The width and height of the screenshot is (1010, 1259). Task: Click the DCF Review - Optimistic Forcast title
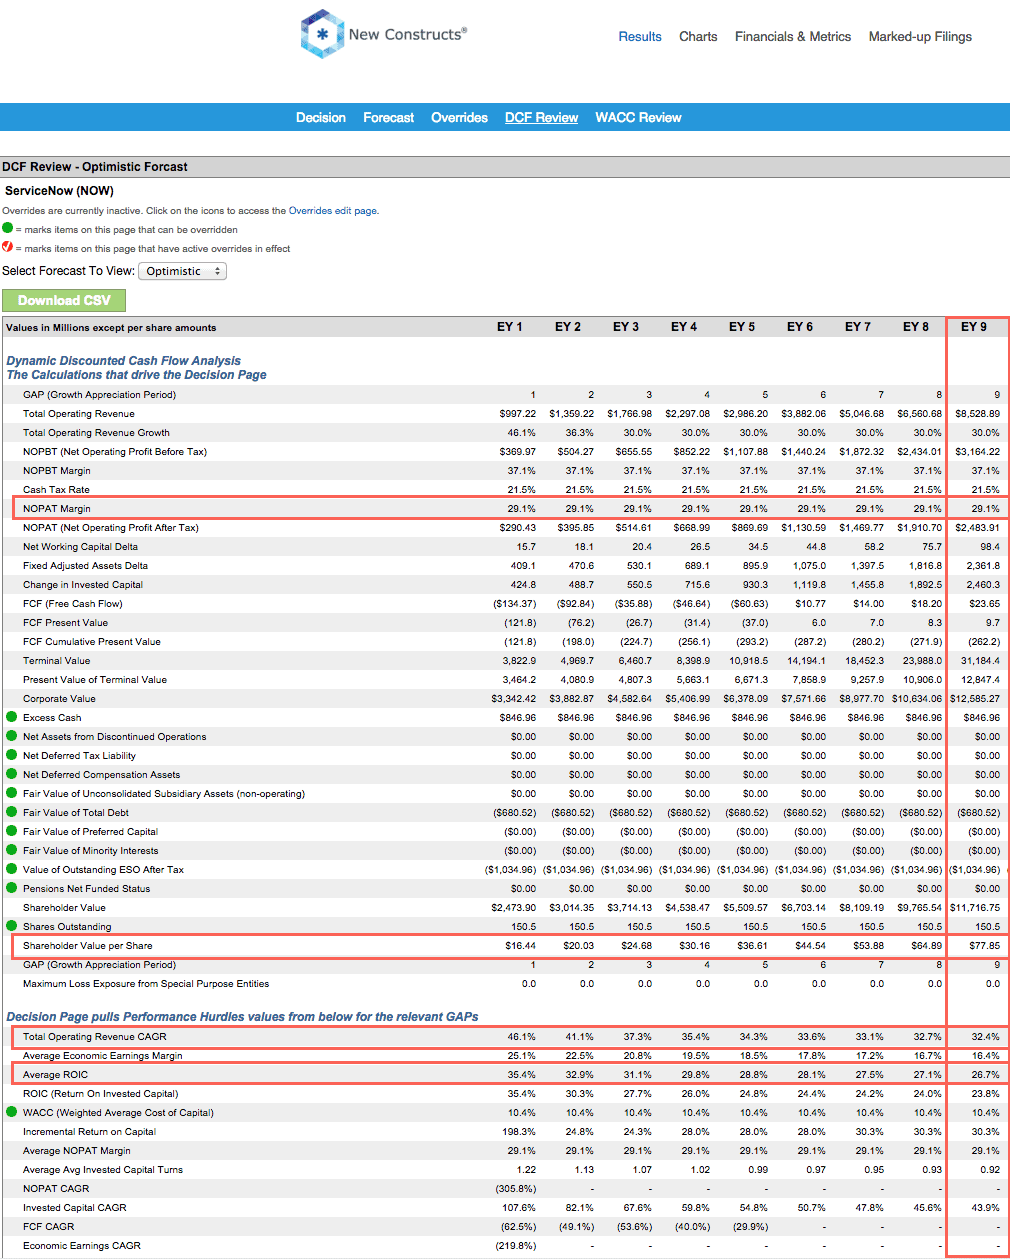pyautogui.click(x=95, y=167)
